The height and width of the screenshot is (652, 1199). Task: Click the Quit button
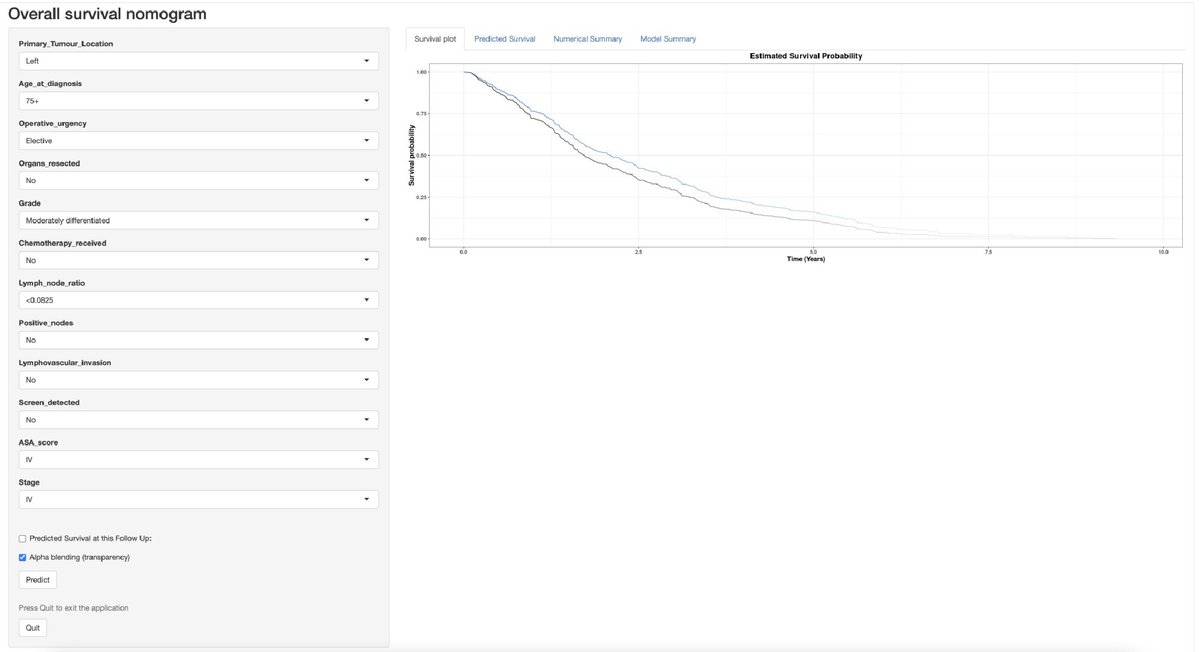[33, 628]
